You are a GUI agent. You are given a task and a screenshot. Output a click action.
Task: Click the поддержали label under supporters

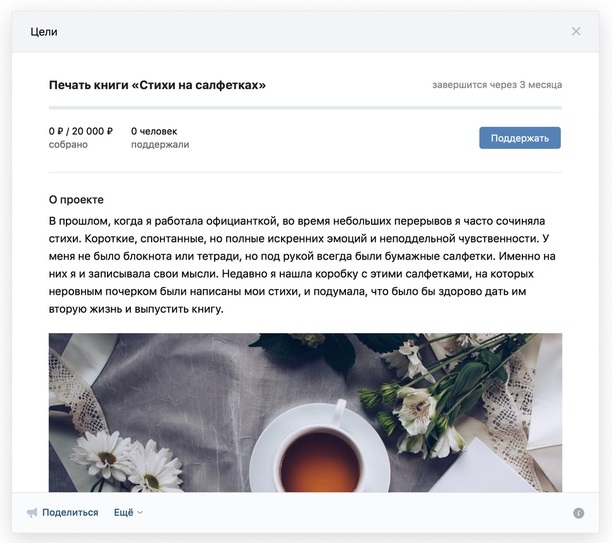(x=160, y=144)
